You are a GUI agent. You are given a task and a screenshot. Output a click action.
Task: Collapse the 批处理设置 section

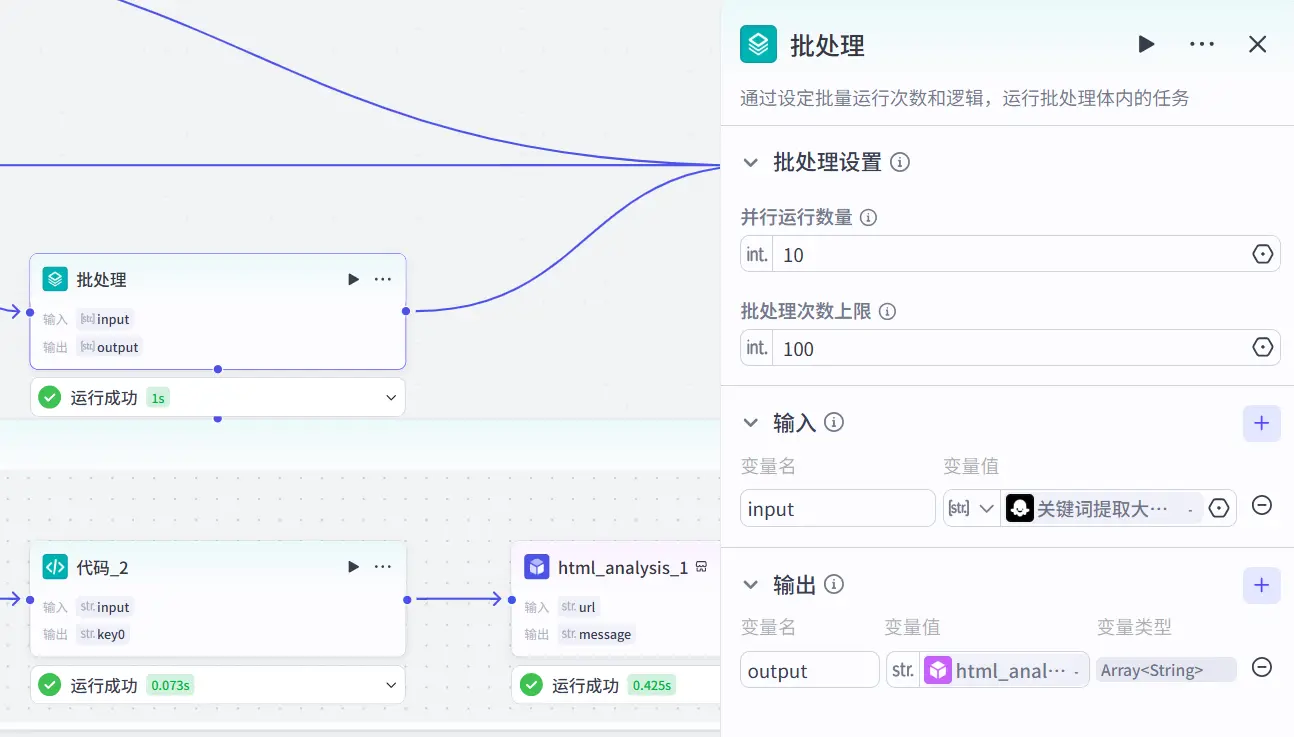click(x=752, y=162)
